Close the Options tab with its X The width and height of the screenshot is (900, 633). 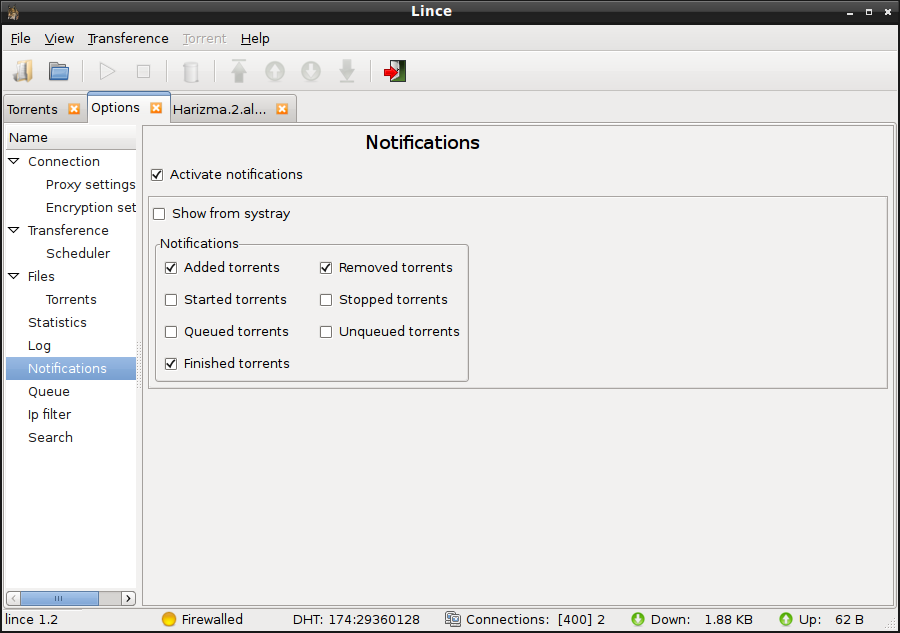coord(156,108)
